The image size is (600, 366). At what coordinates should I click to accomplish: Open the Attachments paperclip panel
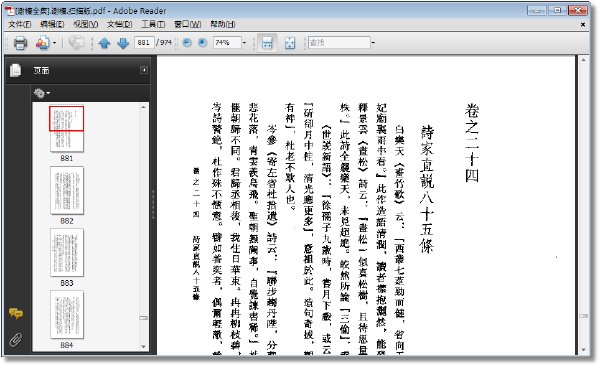tap(16, 339)
